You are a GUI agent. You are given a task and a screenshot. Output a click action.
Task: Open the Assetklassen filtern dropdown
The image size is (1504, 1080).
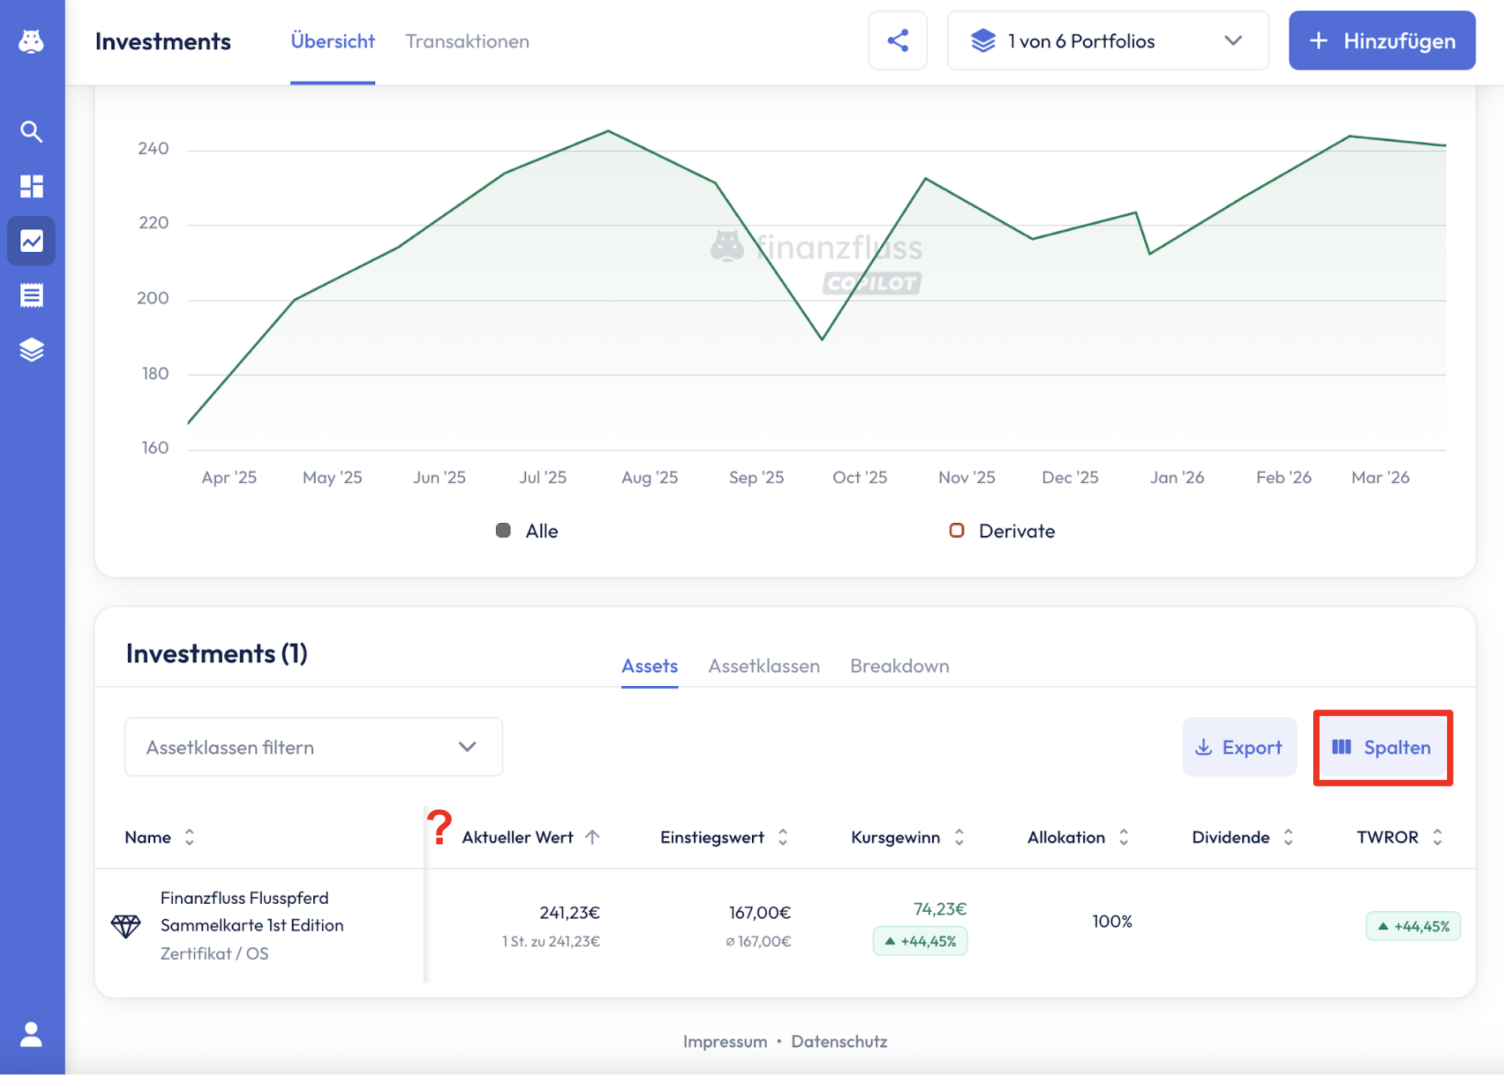[313, 747]
